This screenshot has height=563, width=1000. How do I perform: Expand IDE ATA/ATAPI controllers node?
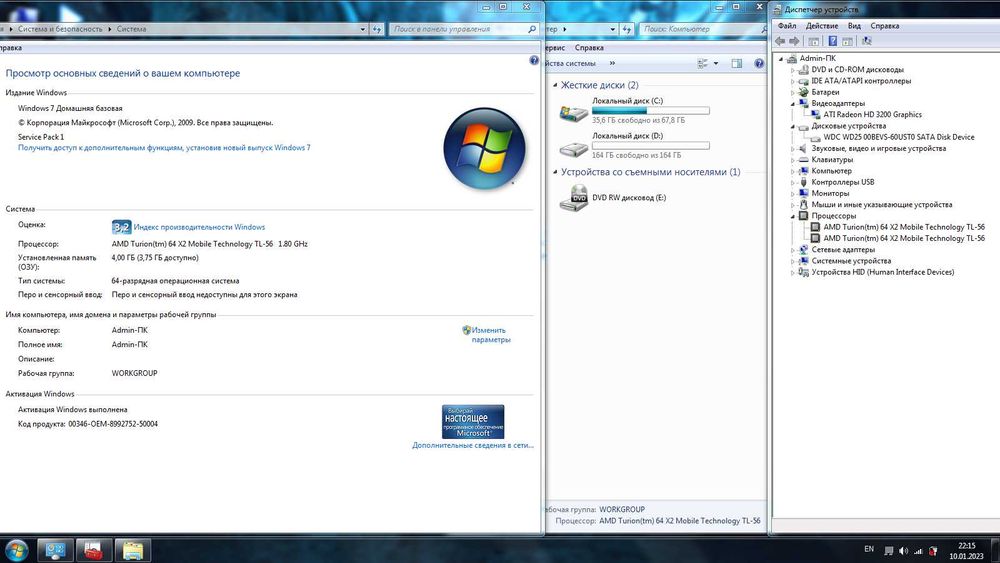click(x=793, y=82)
